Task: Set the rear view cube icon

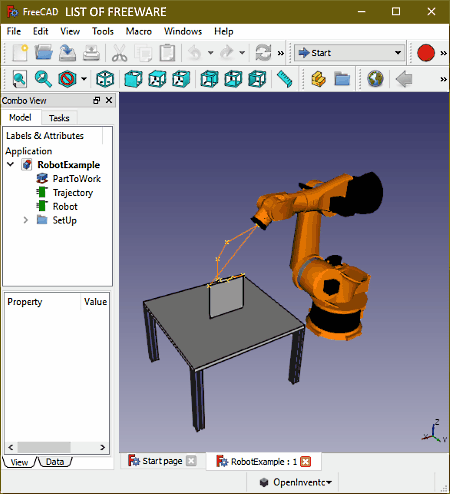Action: click(209, 79)
